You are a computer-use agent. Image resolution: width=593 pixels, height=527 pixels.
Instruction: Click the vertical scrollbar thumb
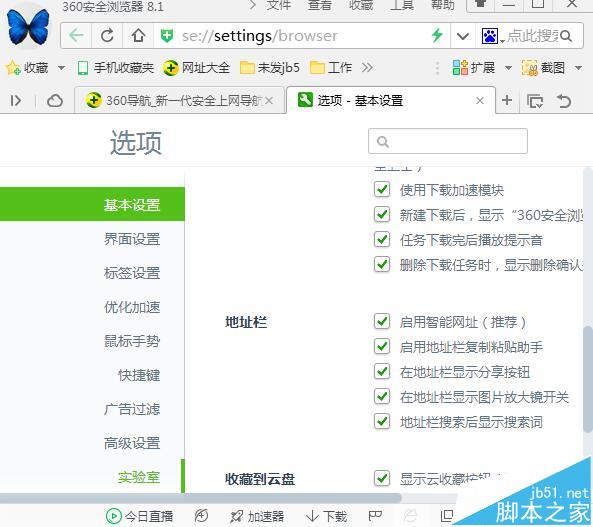(x=588, y=379)
